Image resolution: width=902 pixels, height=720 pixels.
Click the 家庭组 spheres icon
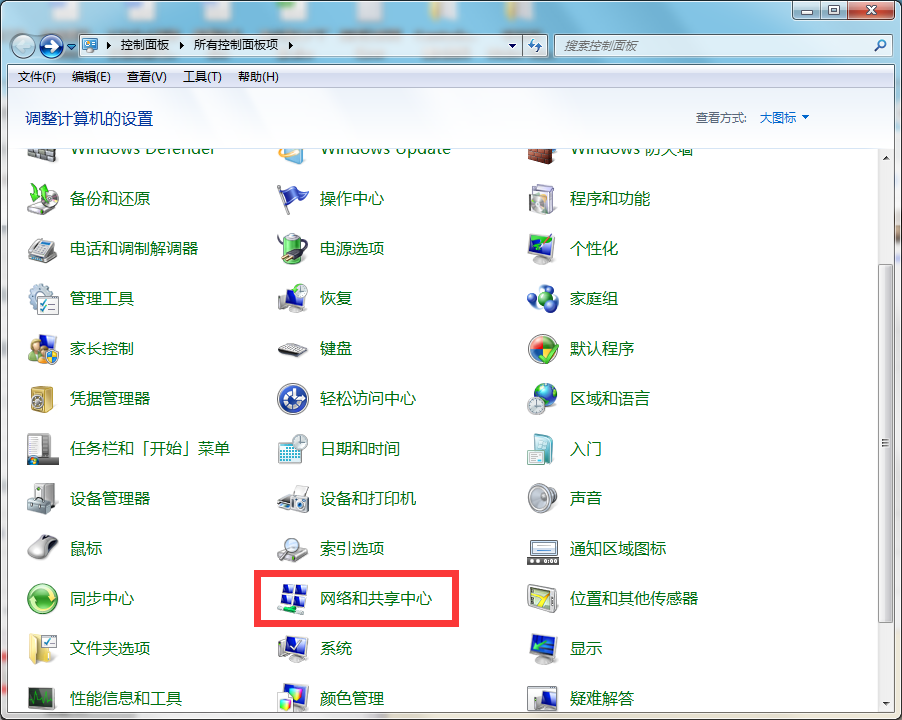click(x=542, y=299)
